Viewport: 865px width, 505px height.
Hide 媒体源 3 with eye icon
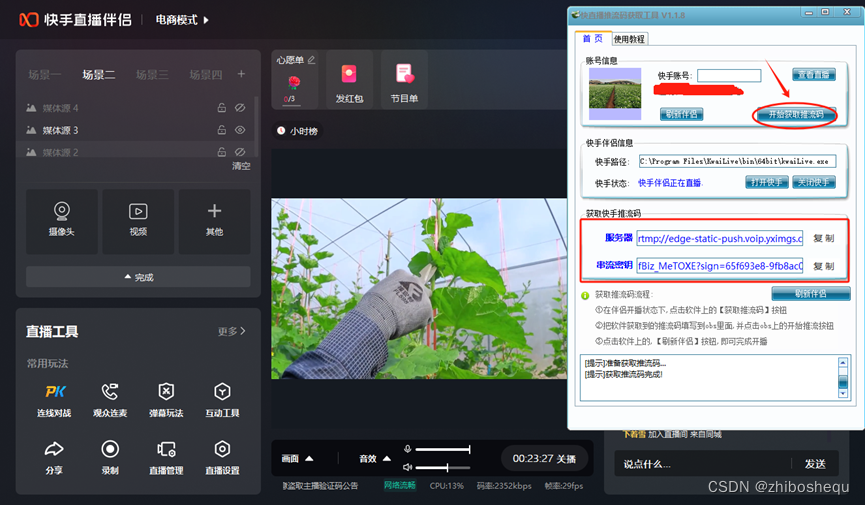coord(240,130)
